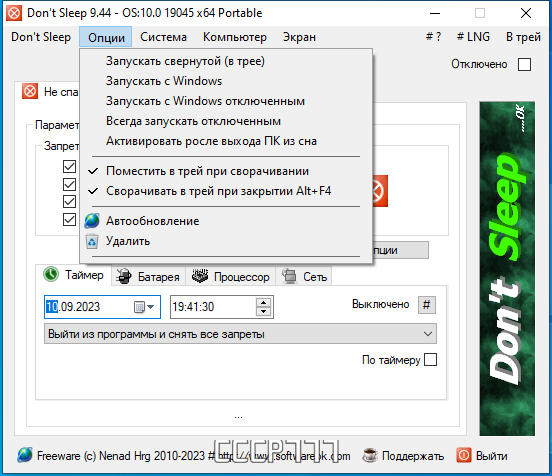
Task: Uncheck Поместить в трей при сворачивании
Action: pos(226,171)
